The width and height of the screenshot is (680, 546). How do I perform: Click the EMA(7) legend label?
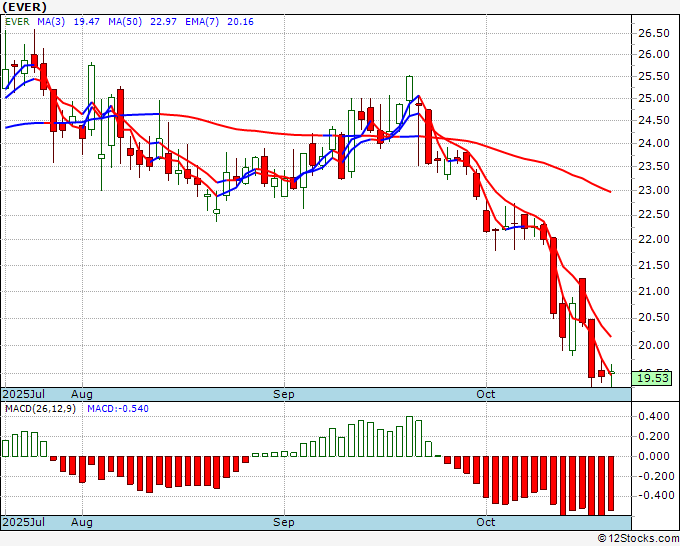coord(202,22)
